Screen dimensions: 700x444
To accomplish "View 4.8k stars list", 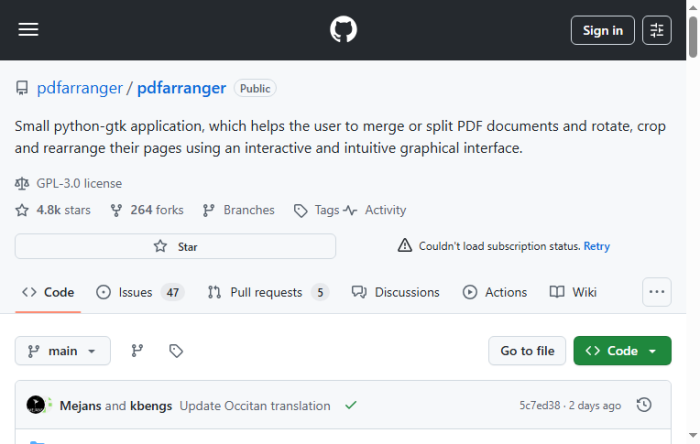I will tap(63, 210).
